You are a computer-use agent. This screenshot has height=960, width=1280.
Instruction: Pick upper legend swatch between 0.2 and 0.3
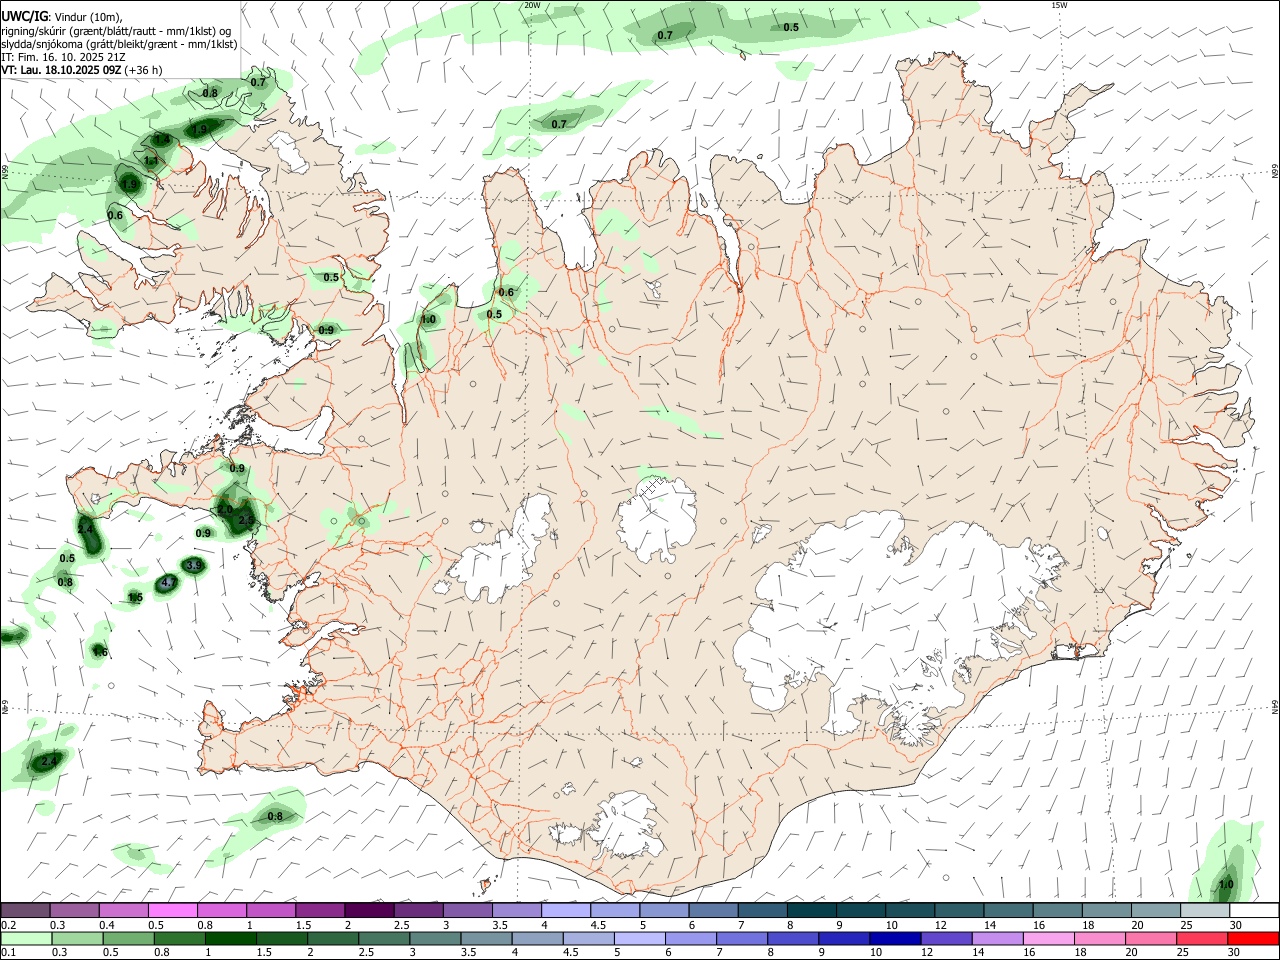25,911
